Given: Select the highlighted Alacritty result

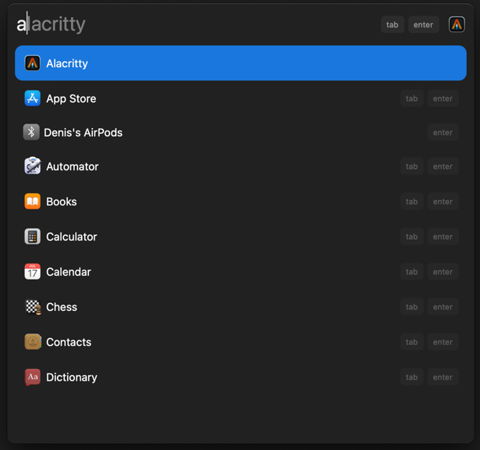Looking at the screenshot, I should (241, 63).
